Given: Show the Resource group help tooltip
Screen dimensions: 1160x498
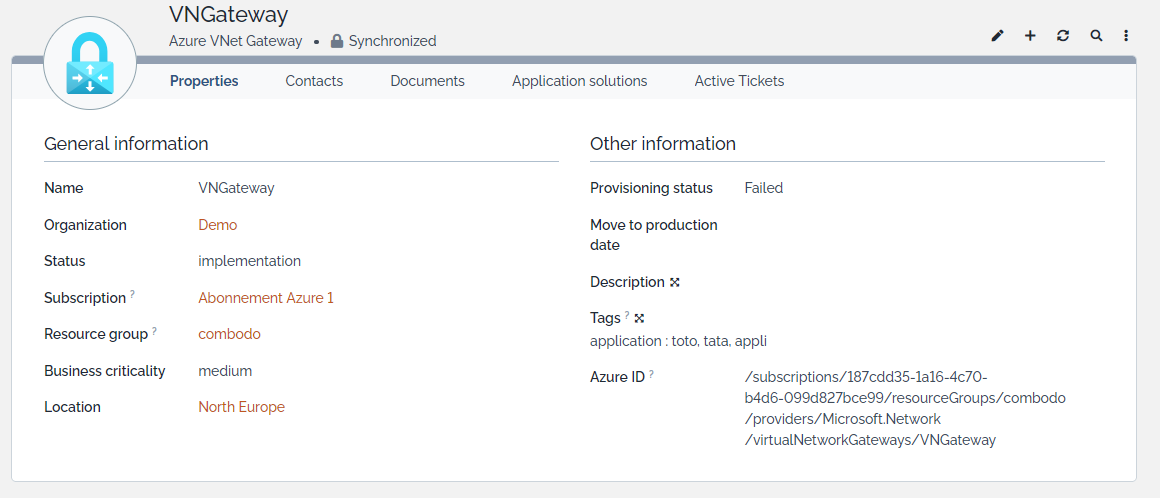Looking at the screenshot, I should pyautogui.click(x=154, y=331).
